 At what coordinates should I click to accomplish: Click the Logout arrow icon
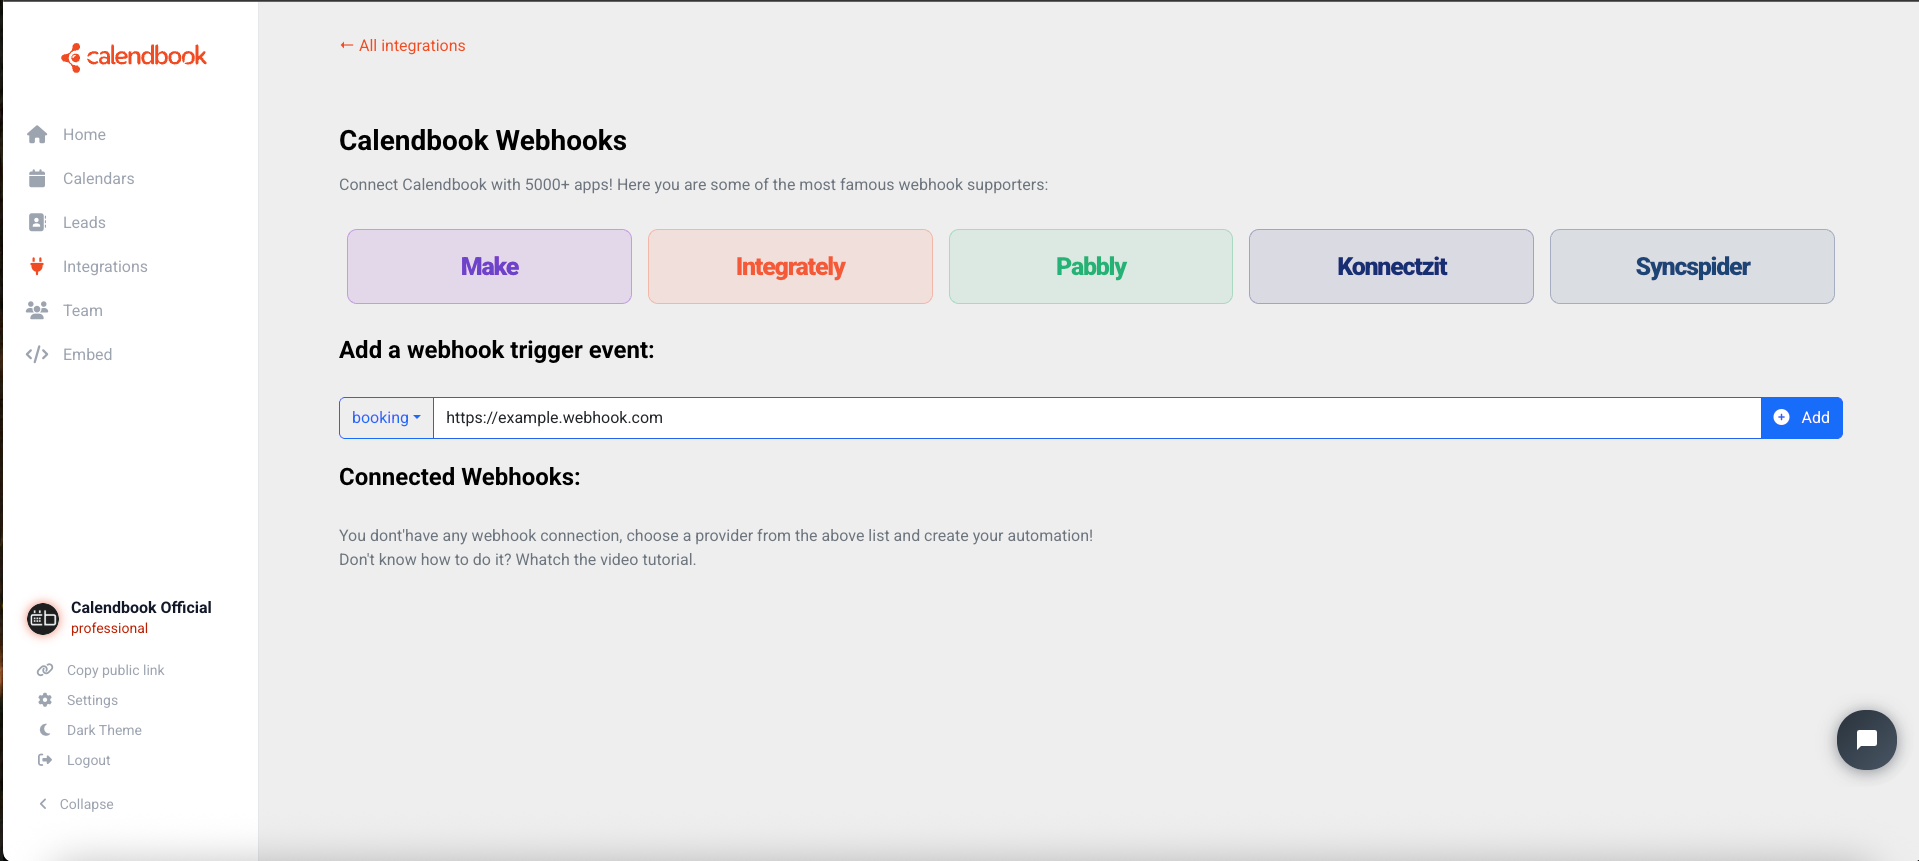pos(45,760)
